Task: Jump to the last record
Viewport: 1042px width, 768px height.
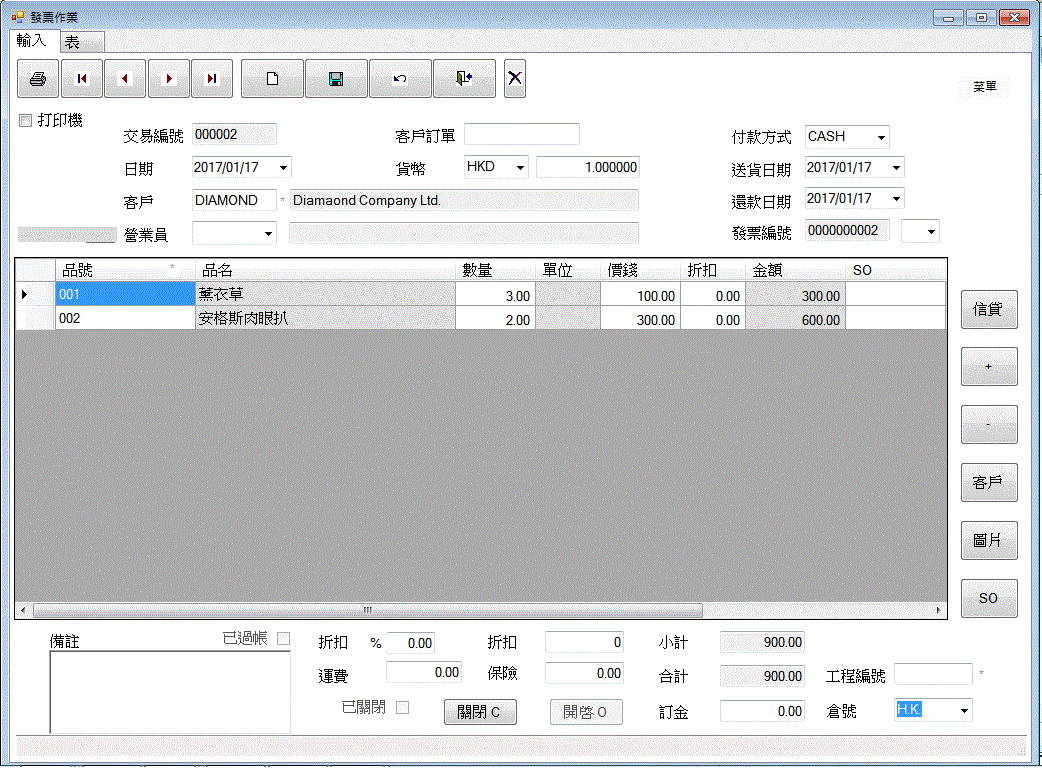Action: click(x=212, y=78)
